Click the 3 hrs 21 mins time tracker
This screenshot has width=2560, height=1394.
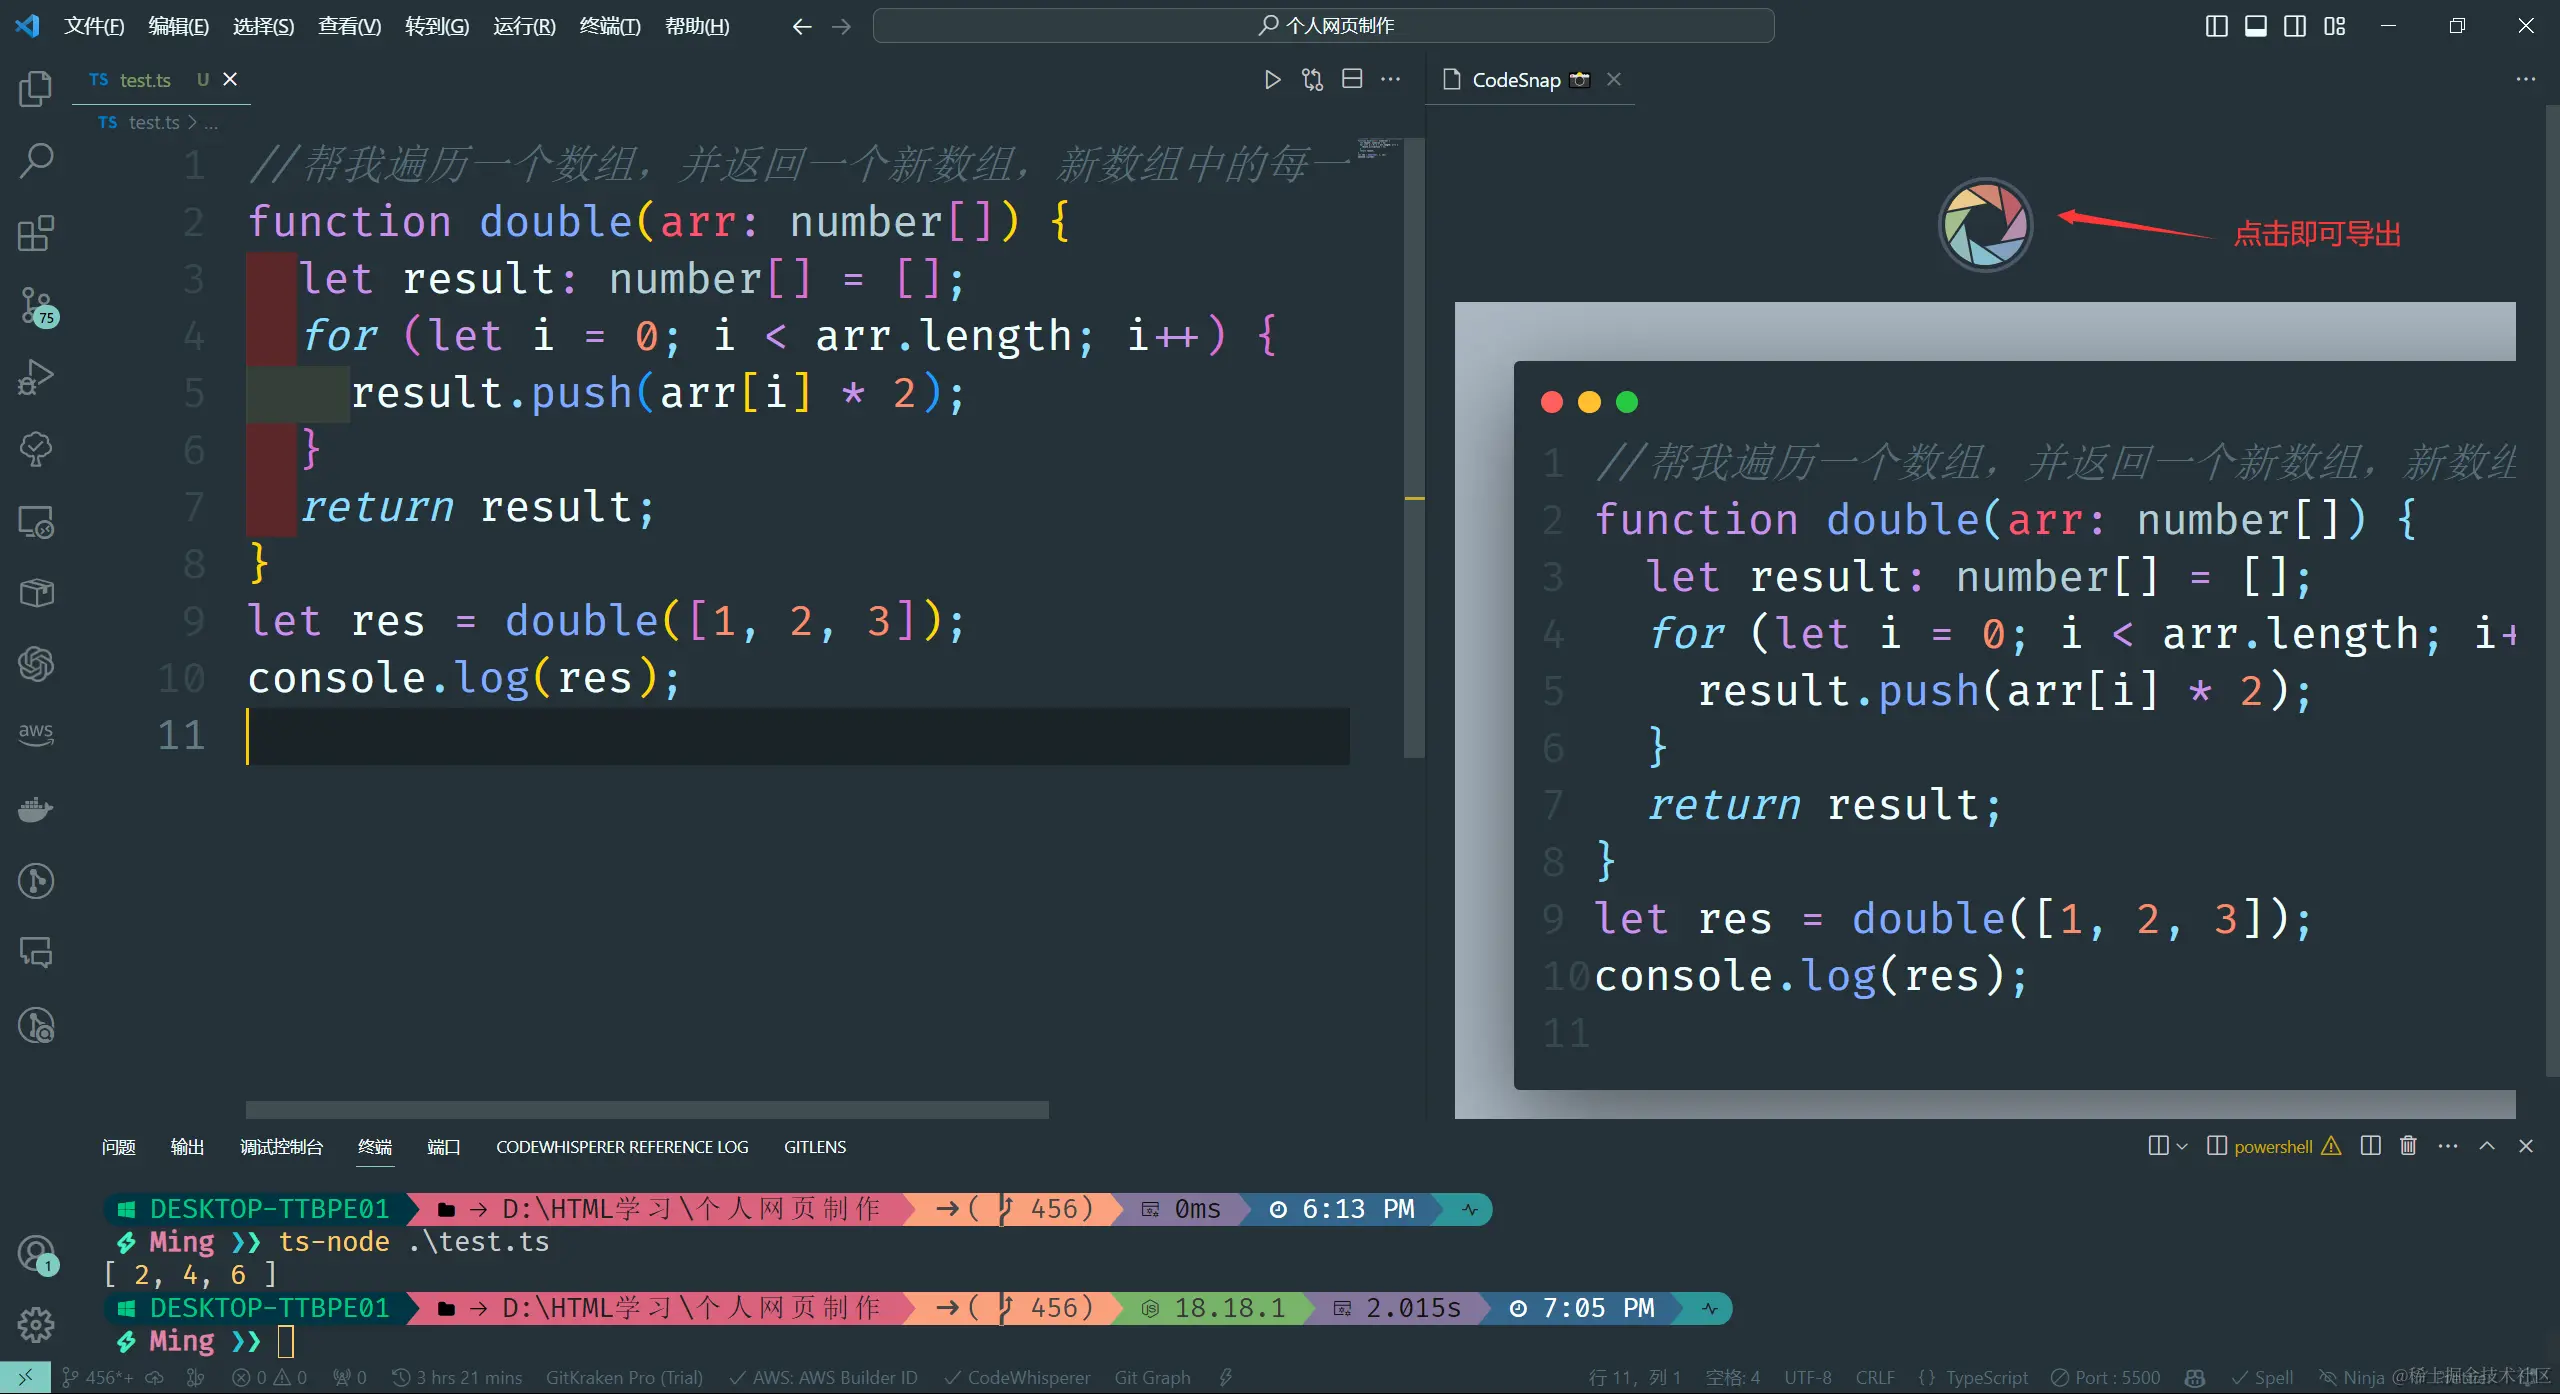(457, 1377)
